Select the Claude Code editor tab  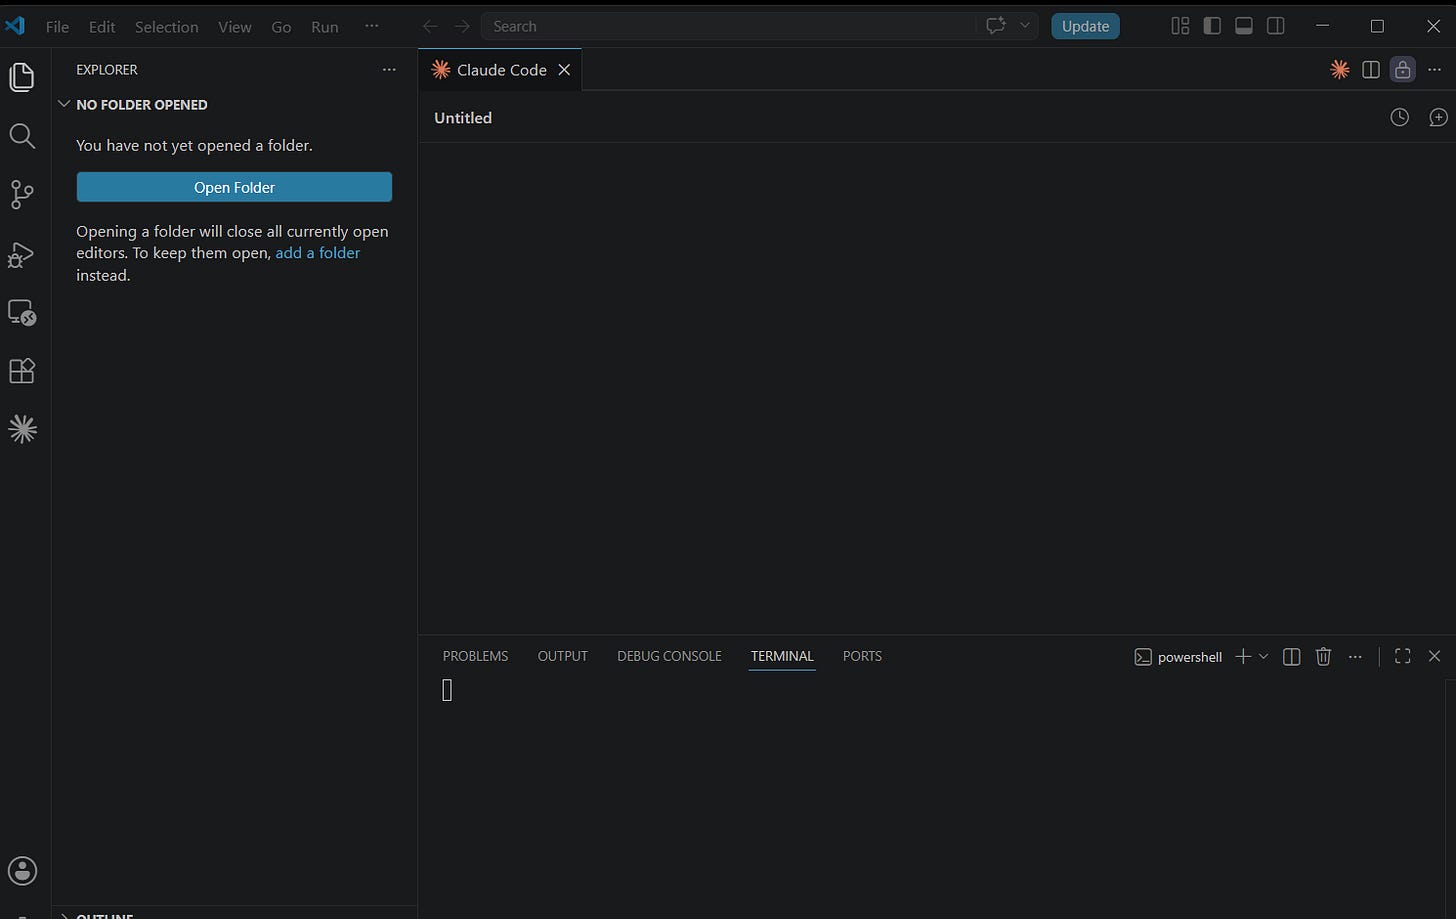[500, 69]
